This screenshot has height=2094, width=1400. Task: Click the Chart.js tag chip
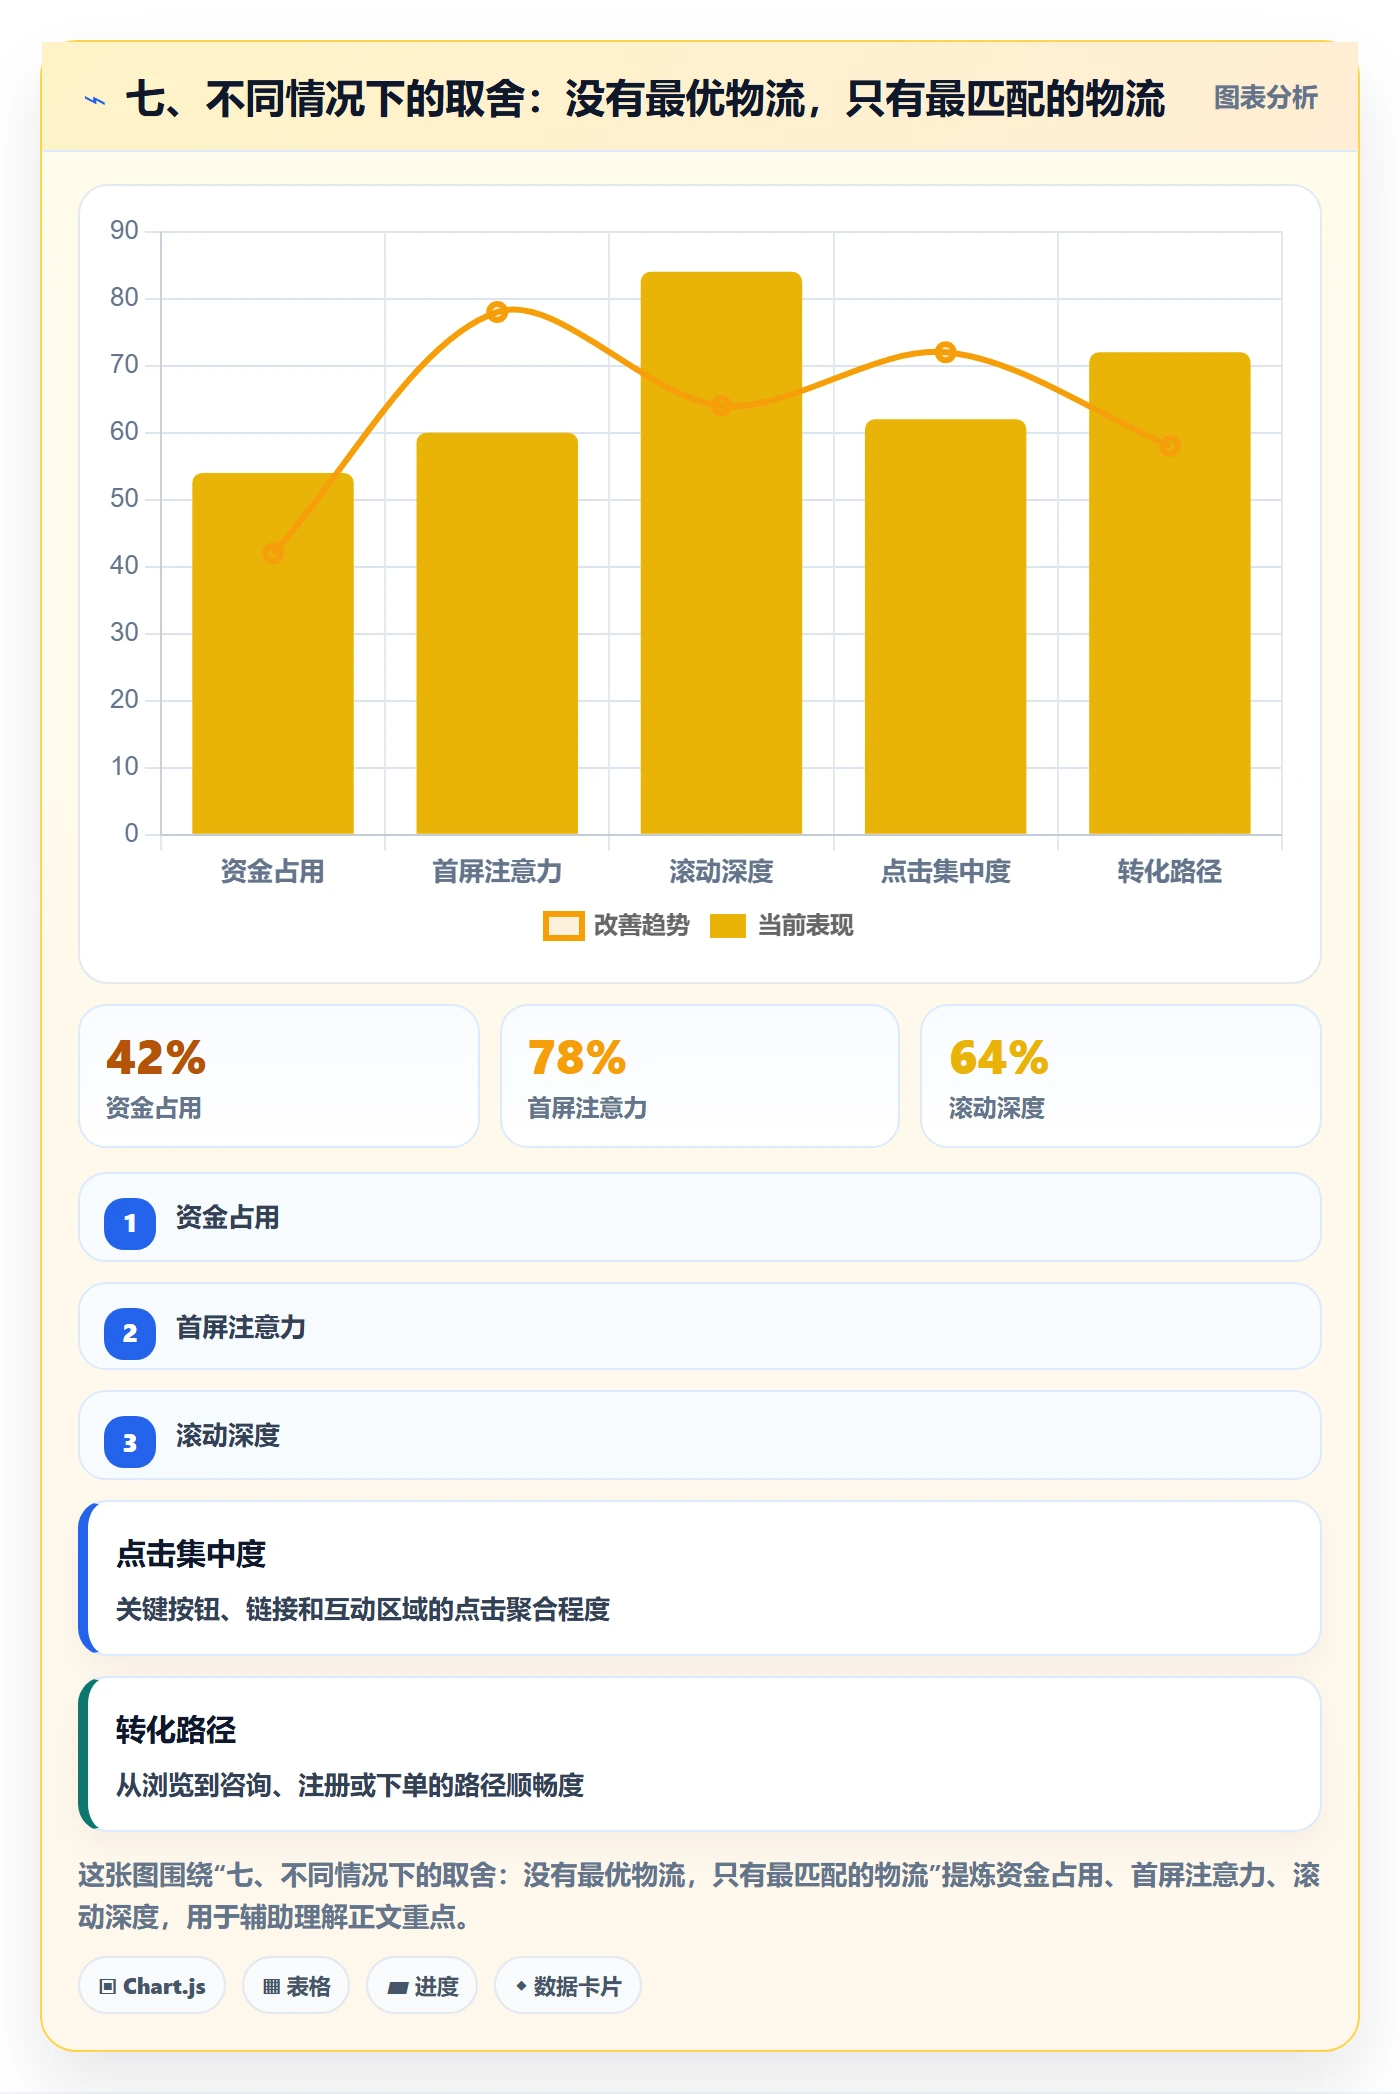pyautogui.click(x=152, y=1986)
